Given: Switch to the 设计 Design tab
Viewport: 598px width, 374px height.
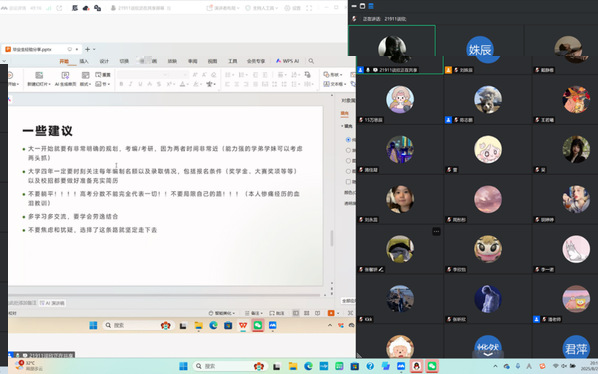Looking at the screenshot, I should pyautogui.click(x=104, y=61).
